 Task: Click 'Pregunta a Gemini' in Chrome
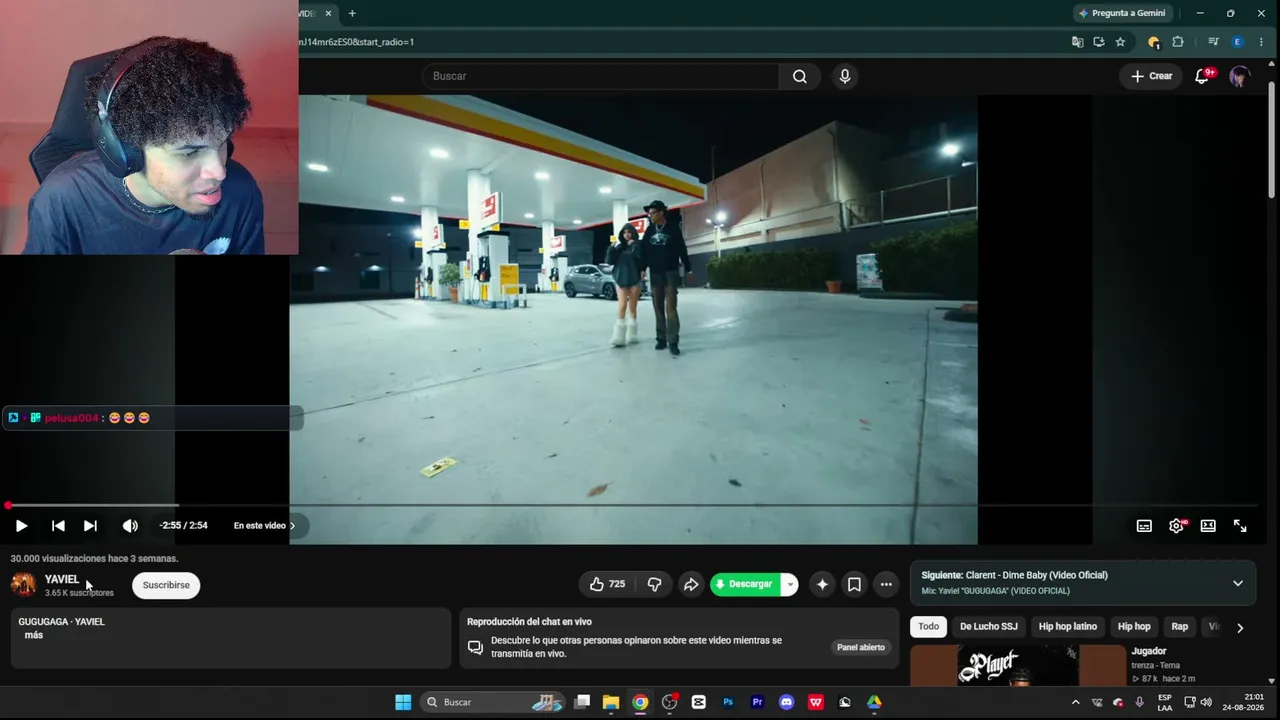[1122, 13]
